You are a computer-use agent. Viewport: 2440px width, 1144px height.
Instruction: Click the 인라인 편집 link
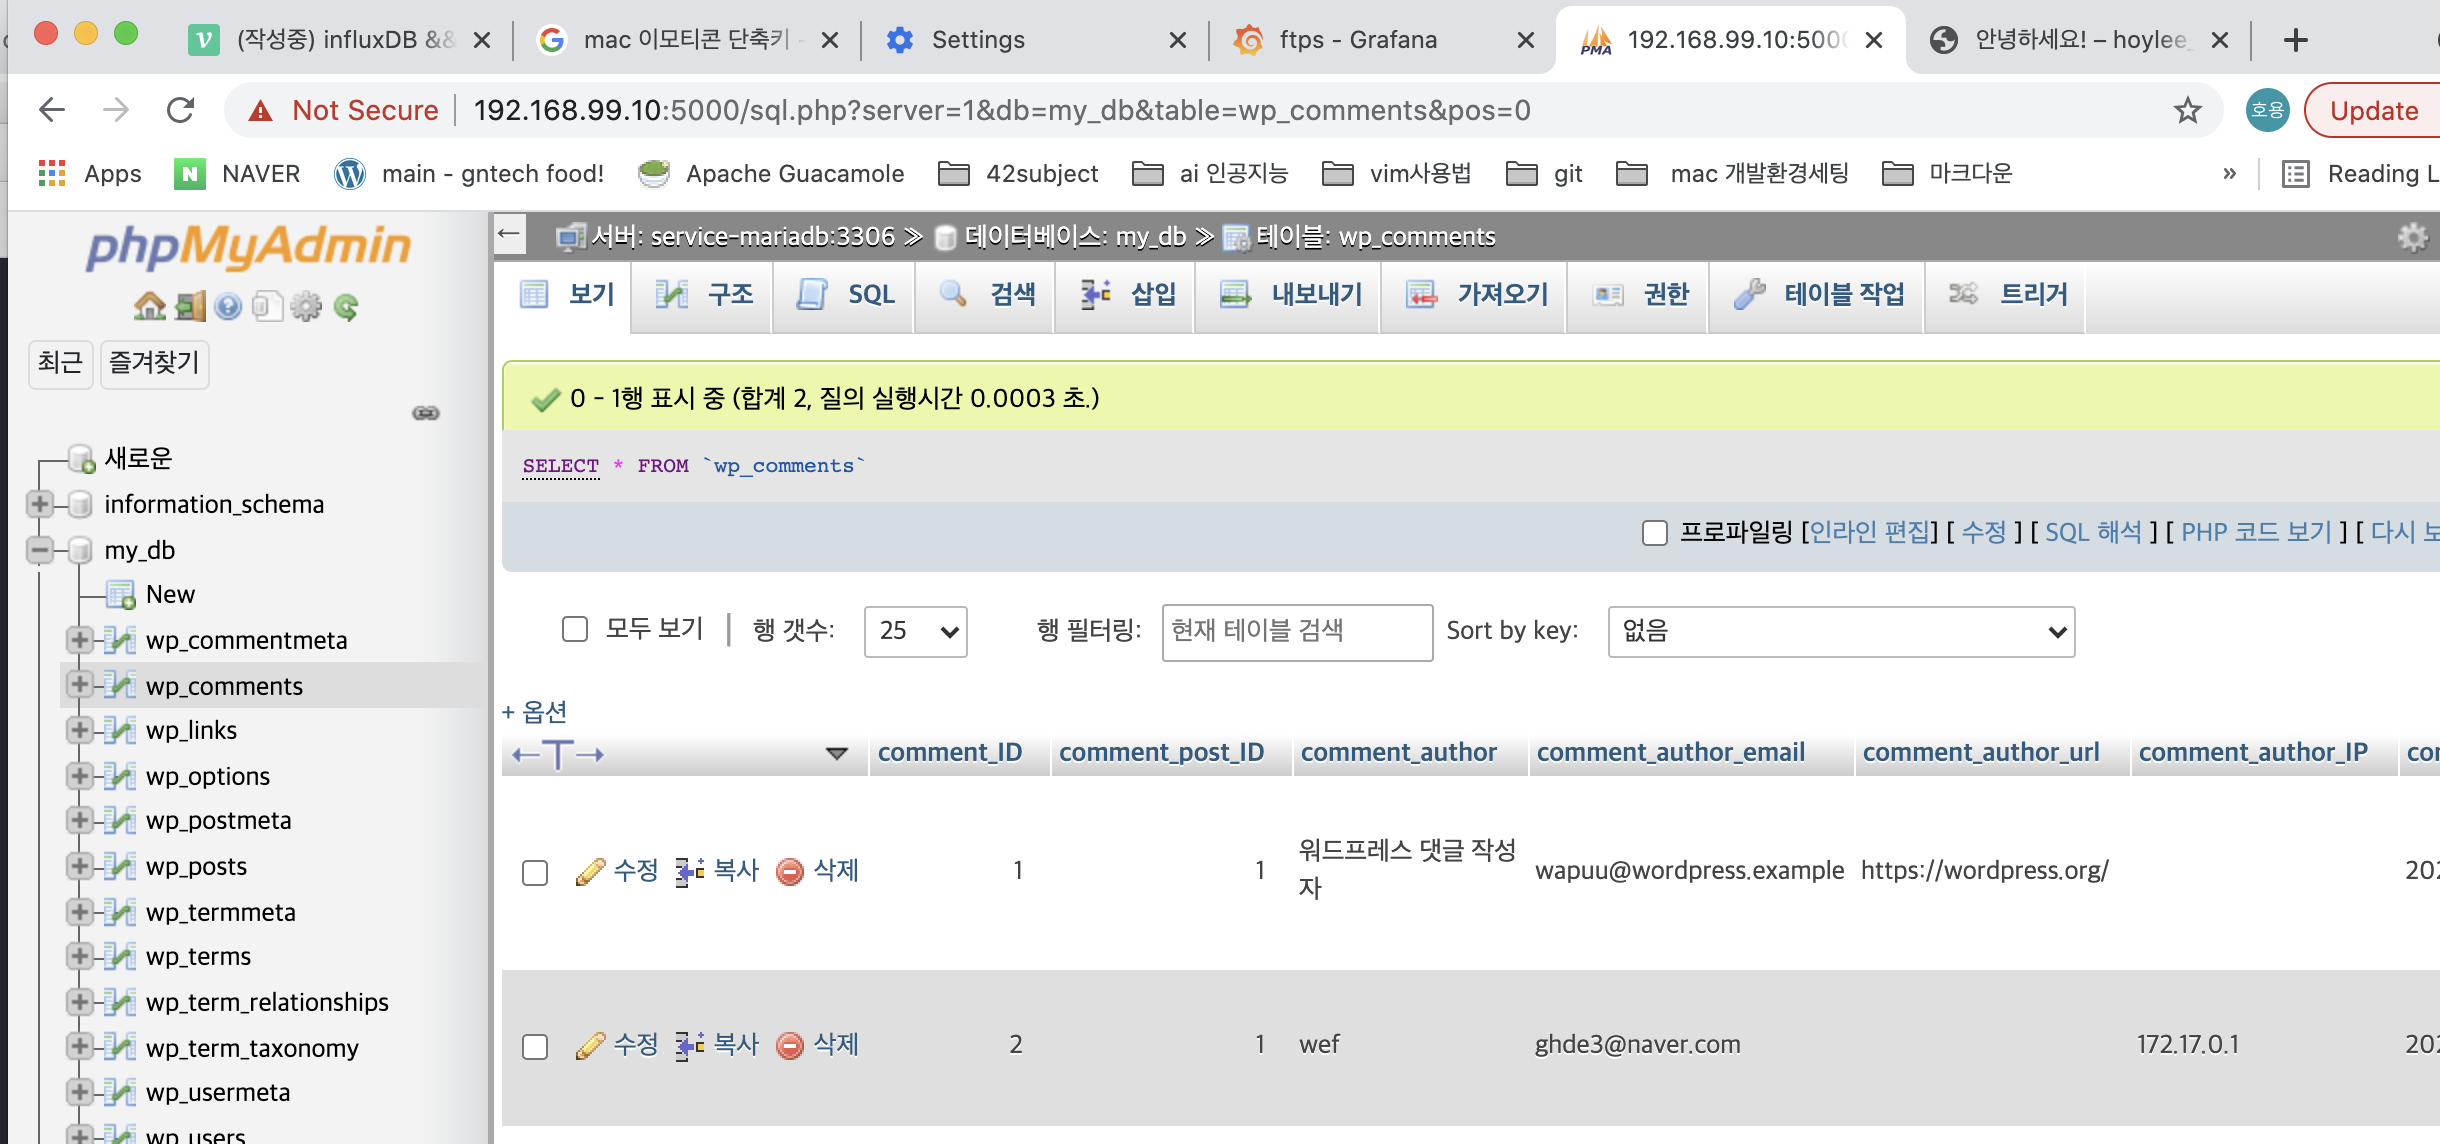click(x=1869, y=532)
